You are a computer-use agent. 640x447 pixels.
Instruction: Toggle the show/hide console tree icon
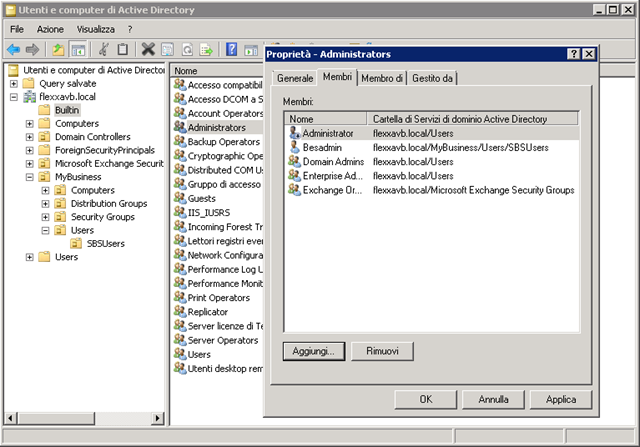[x=78, y=50]
